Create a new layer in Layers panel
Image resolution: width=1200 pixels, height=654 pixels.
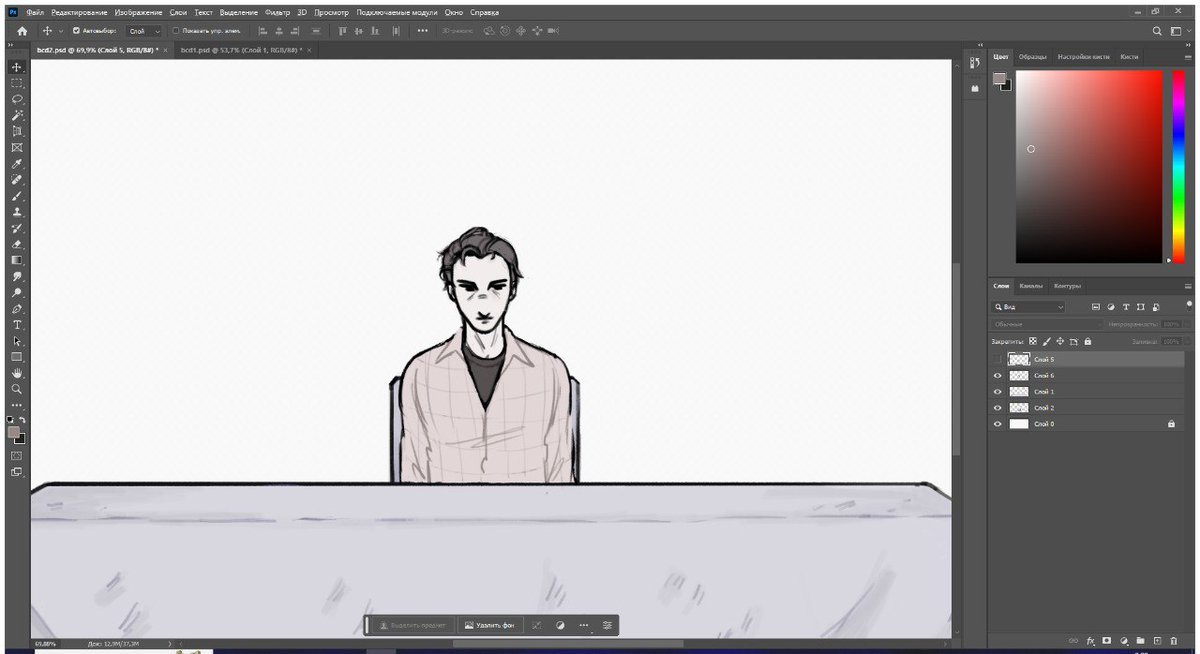tap(1157, 640)
